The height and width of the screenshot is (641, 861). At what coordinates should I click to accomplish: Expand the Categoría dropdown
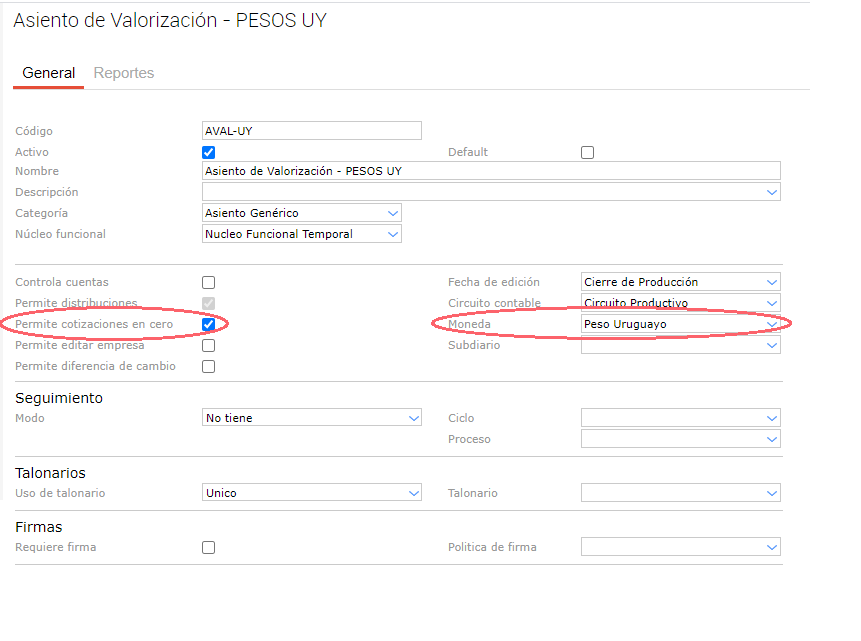click(x=301, y=213)
